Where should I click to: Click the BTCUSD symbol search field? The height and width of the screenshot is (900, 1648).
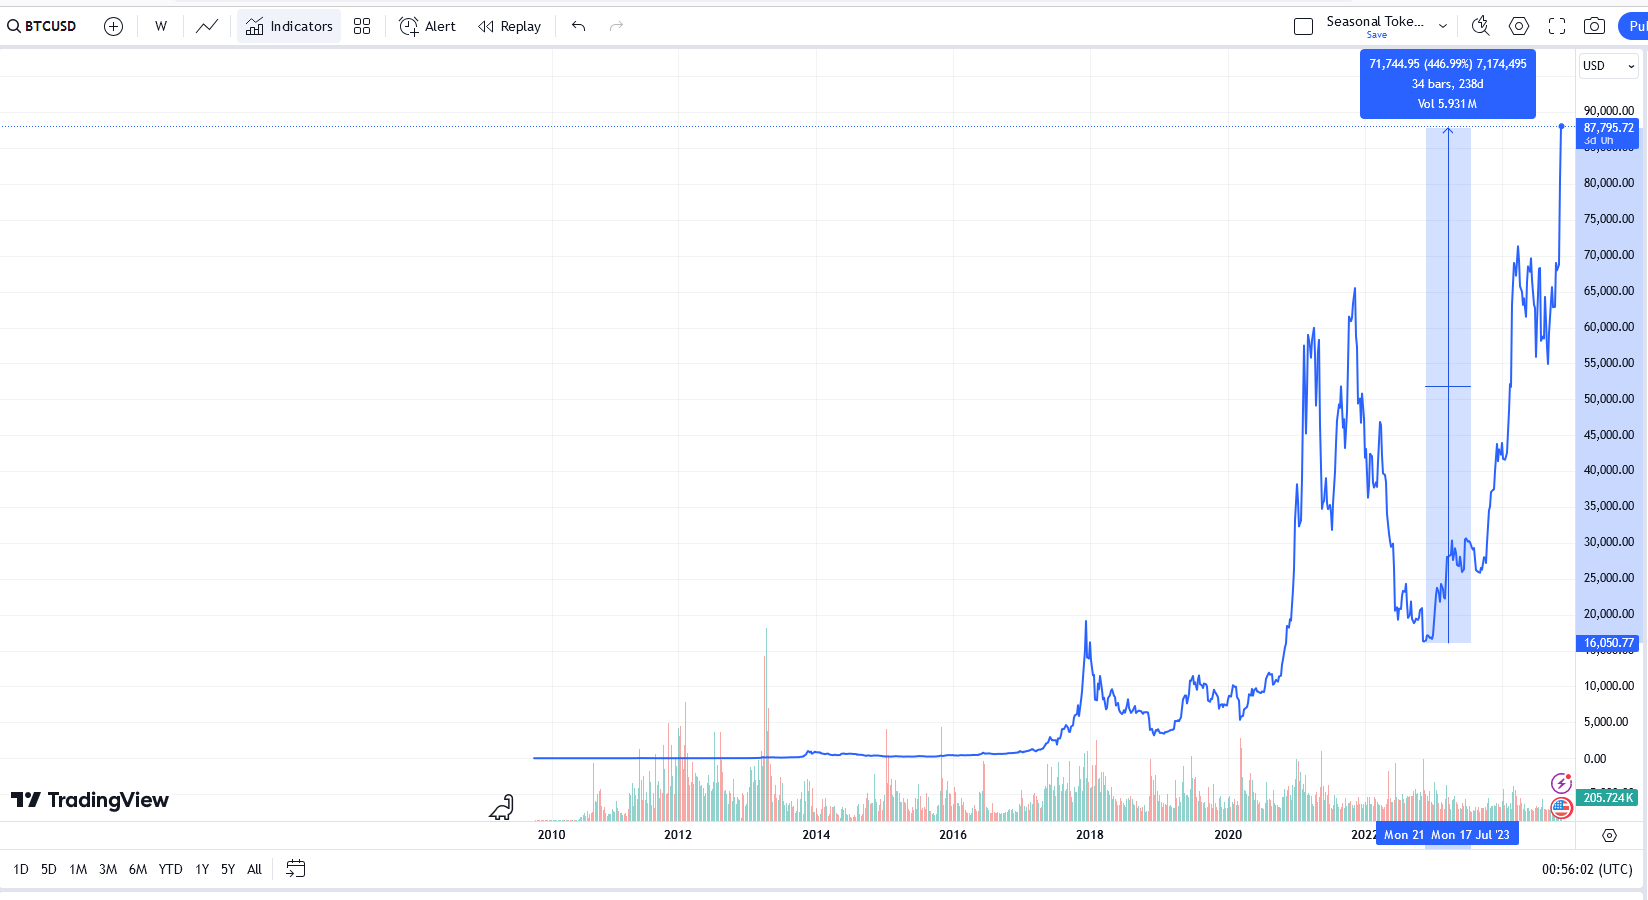[x=43, y=27]
